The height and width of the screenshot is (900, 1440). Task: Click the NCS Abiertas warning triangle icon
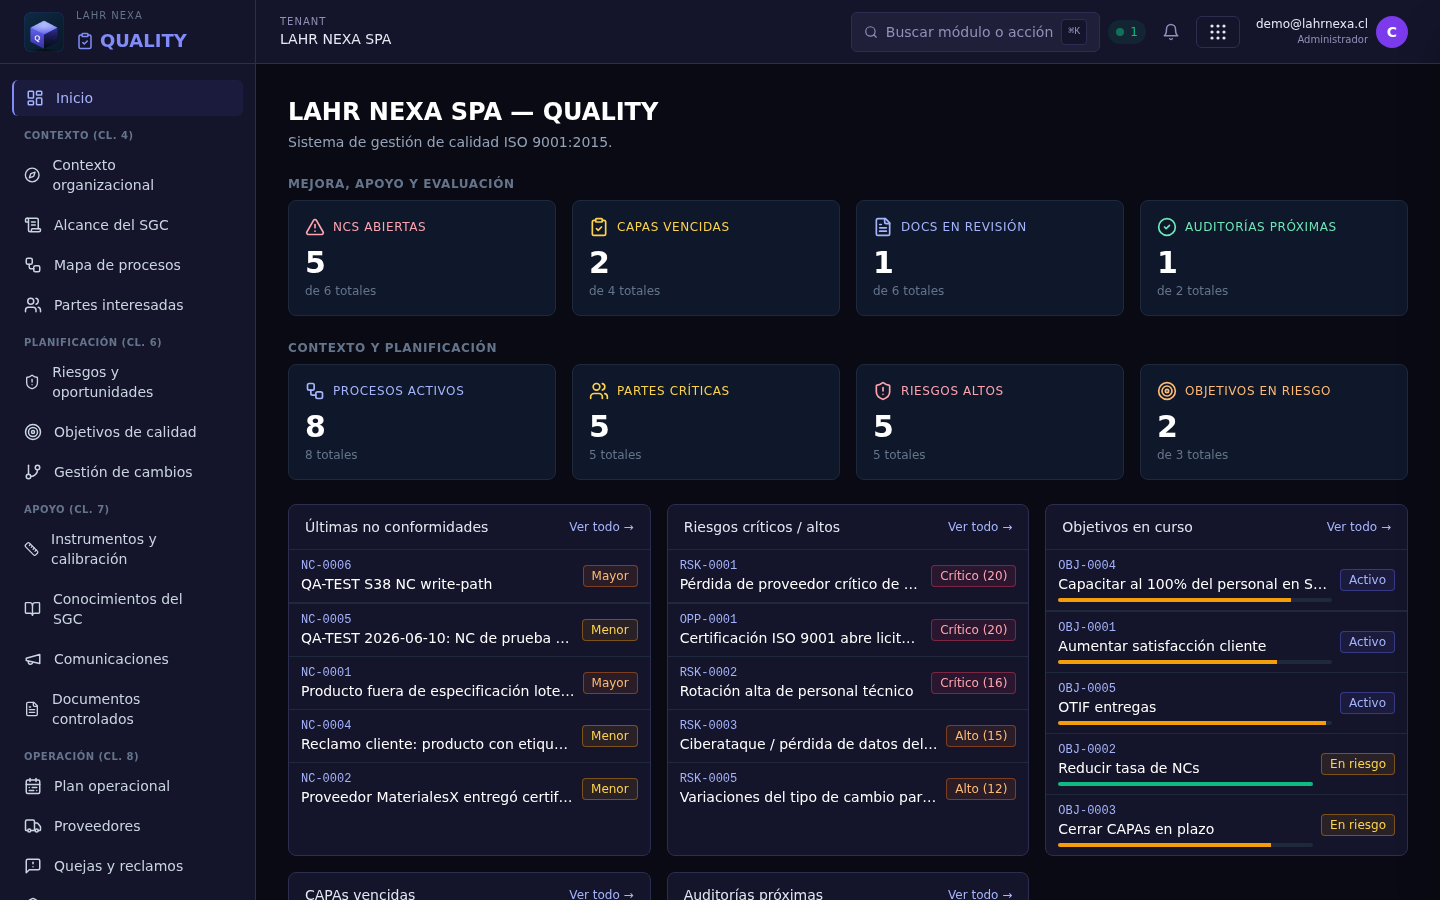(315, 227)
